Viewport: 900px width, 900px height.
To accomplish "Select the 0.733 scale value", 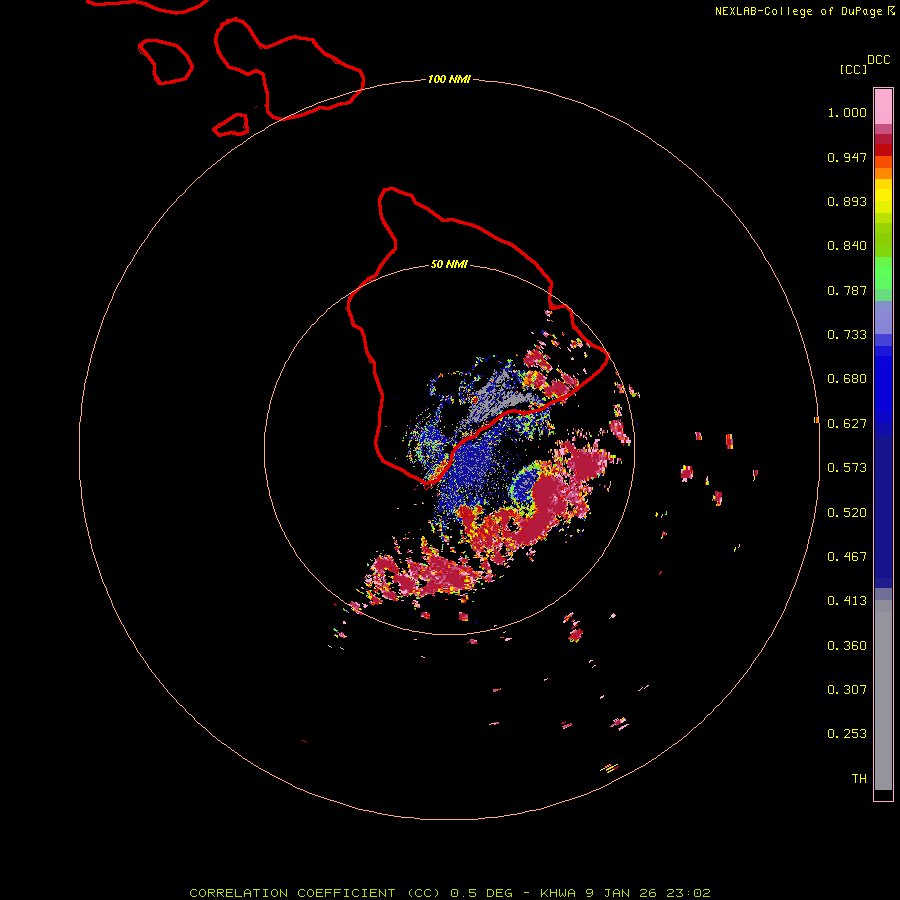I will (x=847, y=335).
